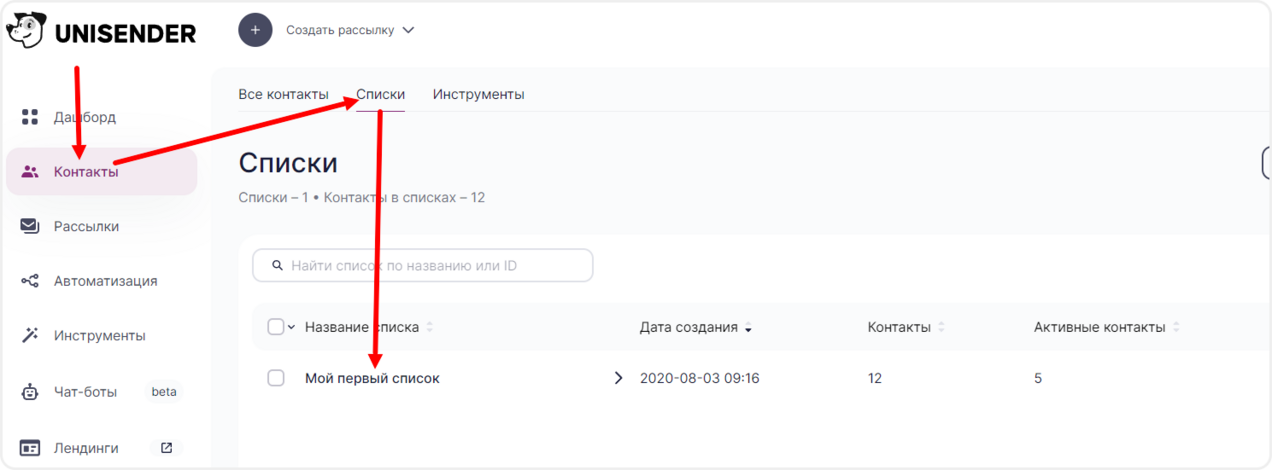Click the Автоматизация workflow icon

[x=30, y=281]
